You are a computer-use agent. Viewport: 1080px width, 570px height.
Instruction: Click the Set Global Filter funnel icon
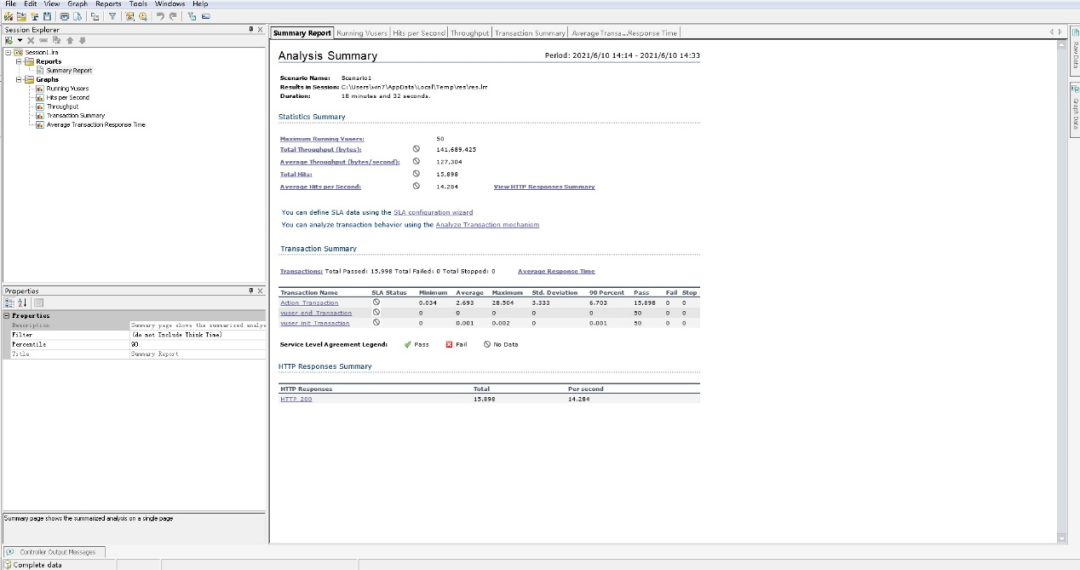112,17
